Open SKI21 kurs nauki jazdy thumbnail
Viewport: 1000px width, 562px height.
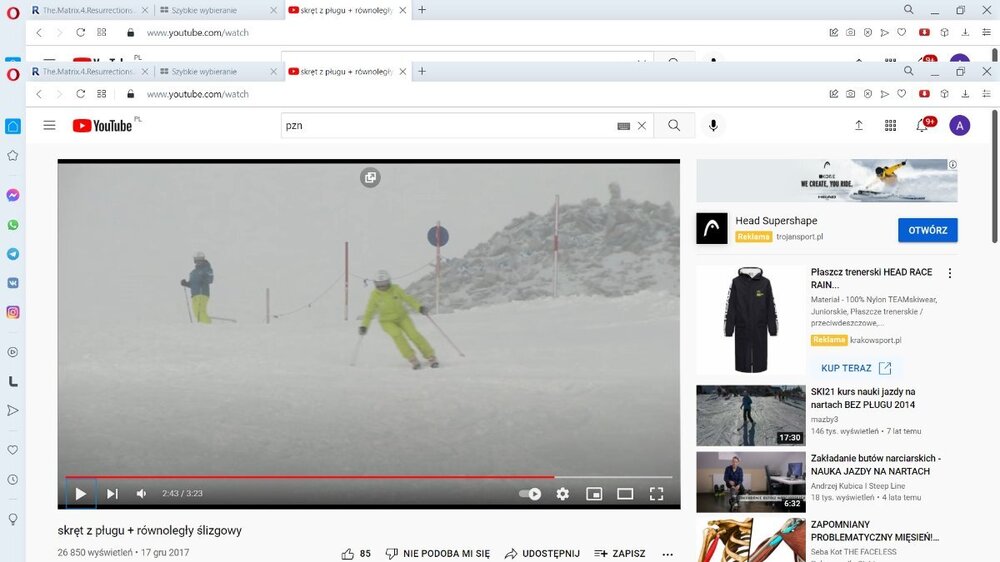pos(750,415)
